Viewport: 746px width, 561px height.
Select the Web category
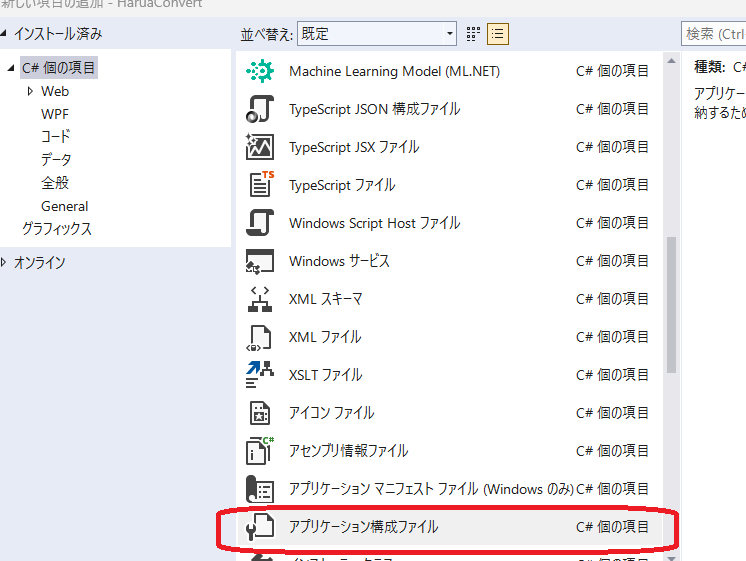click(55, 91)
